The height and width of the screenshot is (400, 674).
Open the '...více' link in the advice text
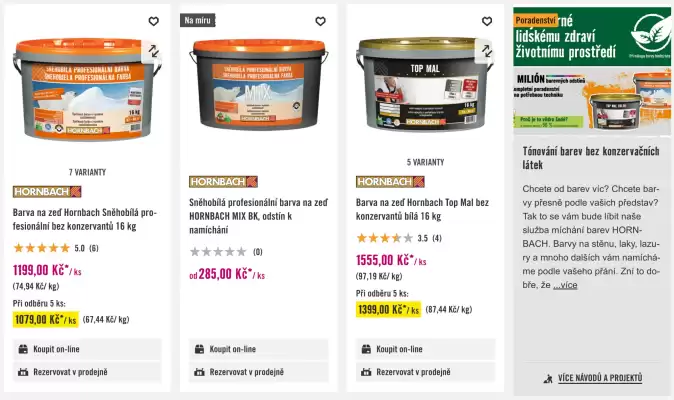[x=565, y=285]
